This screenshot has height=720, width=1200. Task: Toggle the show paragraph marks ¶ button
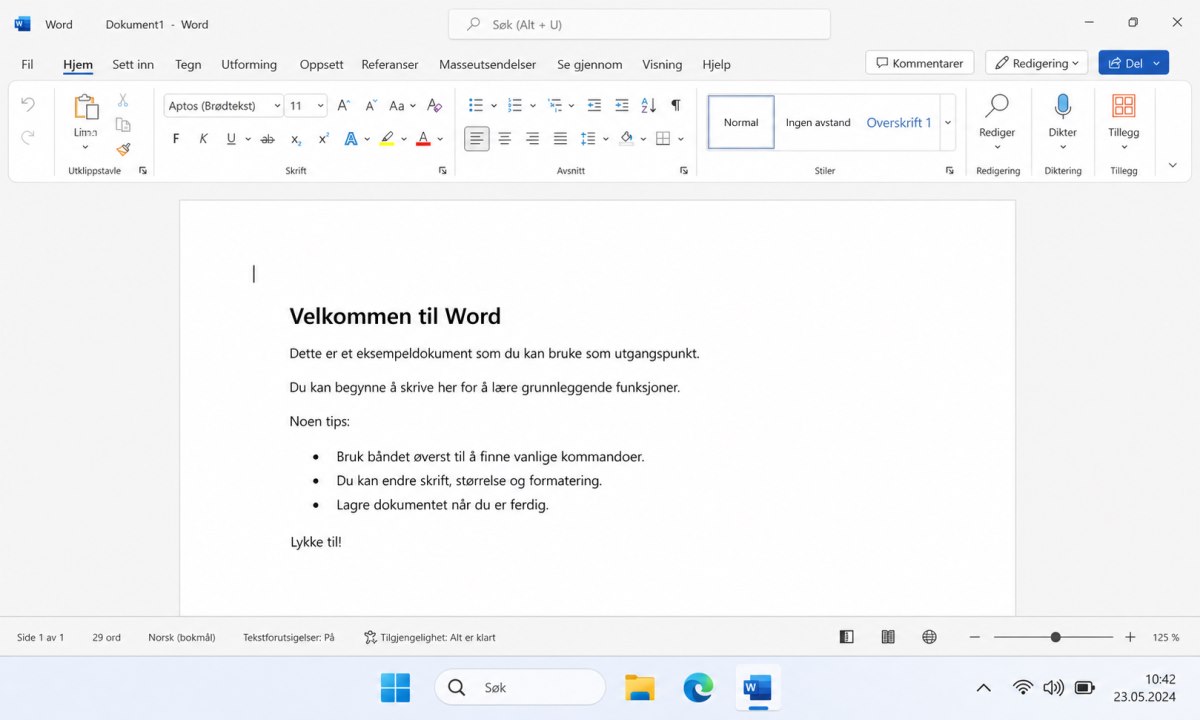[676, 105]
